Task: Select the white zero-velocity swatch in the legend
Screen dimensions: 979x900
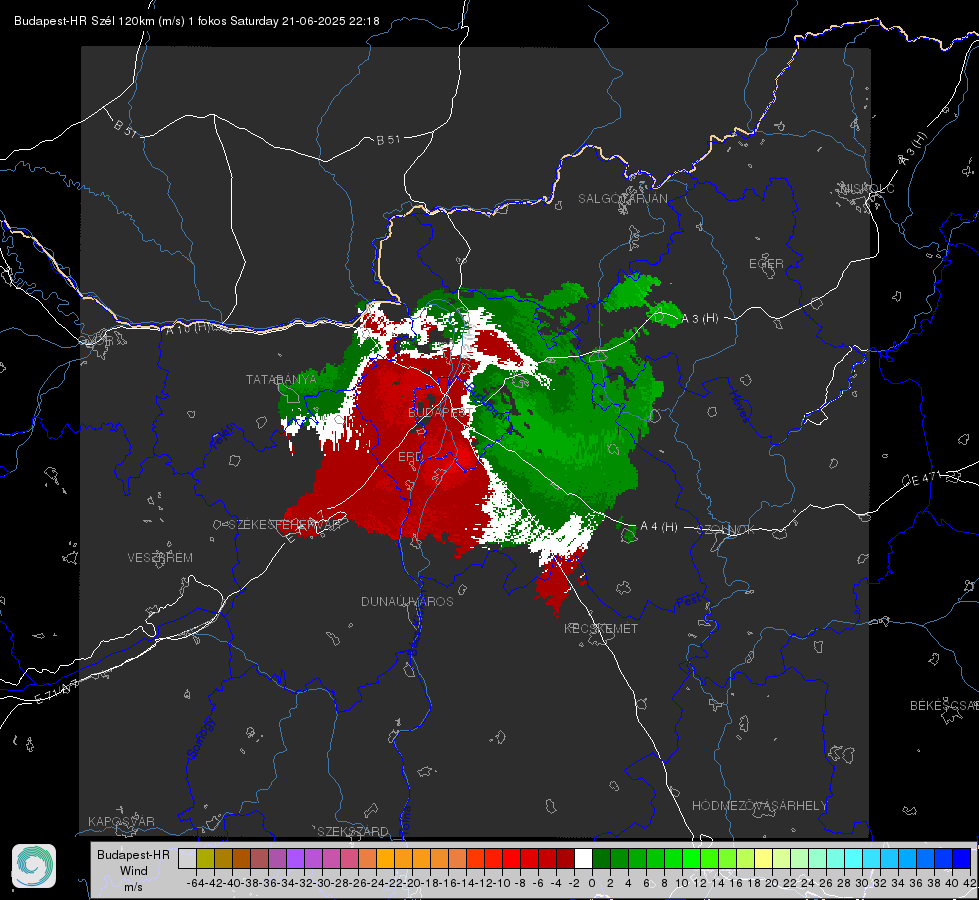Action: 583,858
